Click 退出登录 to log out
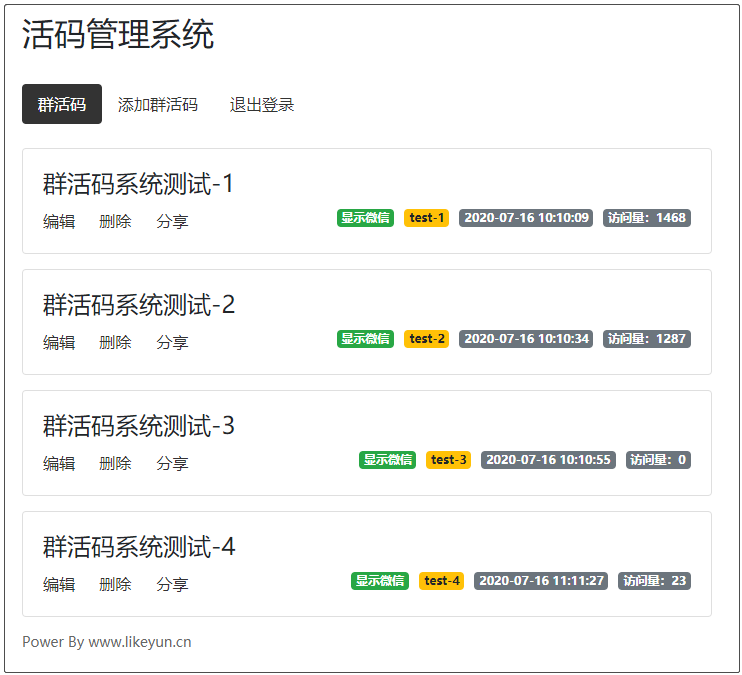This screenshot has height=675, width=742. point(262,104)
